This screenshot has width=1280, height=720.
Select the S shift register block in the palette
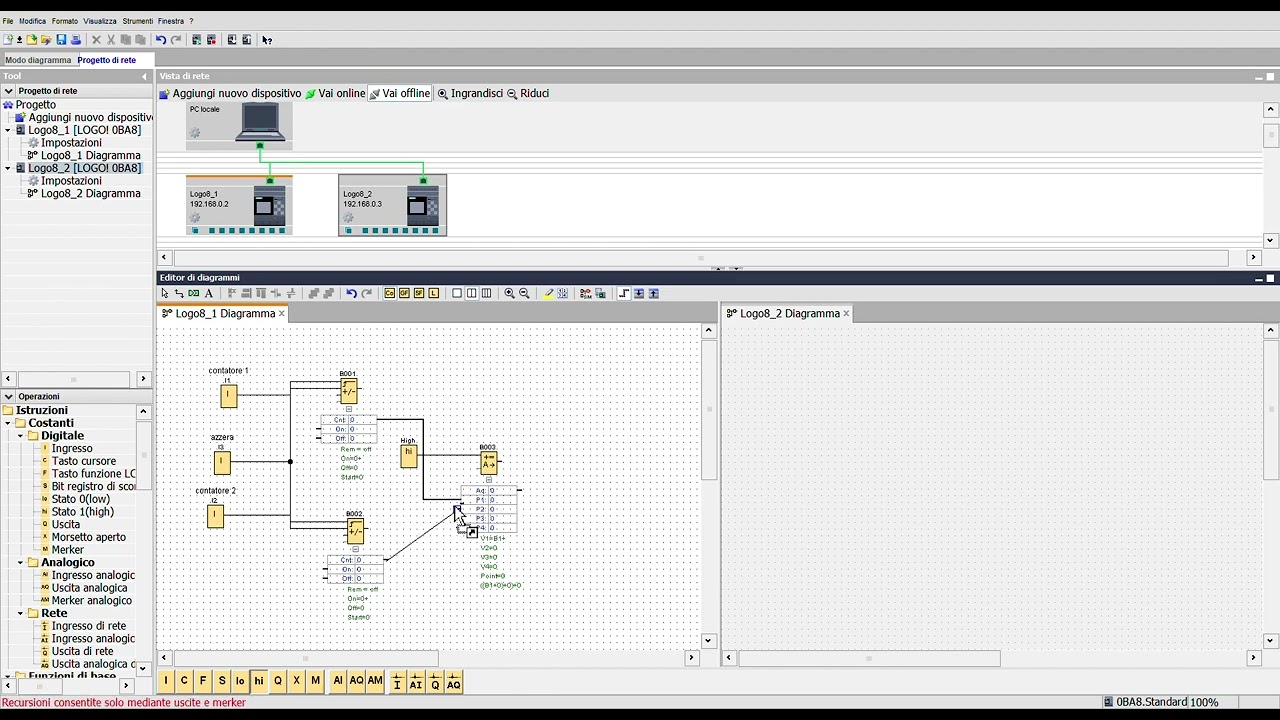click(222, 681)
